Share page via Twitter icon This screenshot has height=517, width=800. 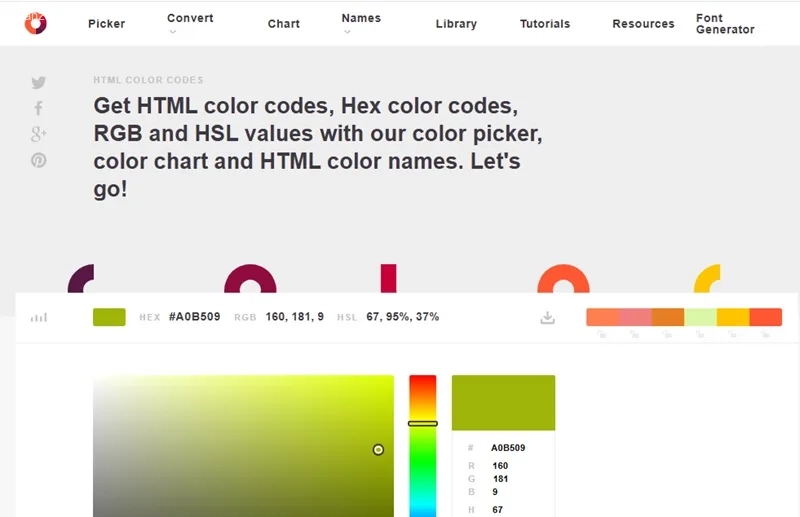point(38,83)
